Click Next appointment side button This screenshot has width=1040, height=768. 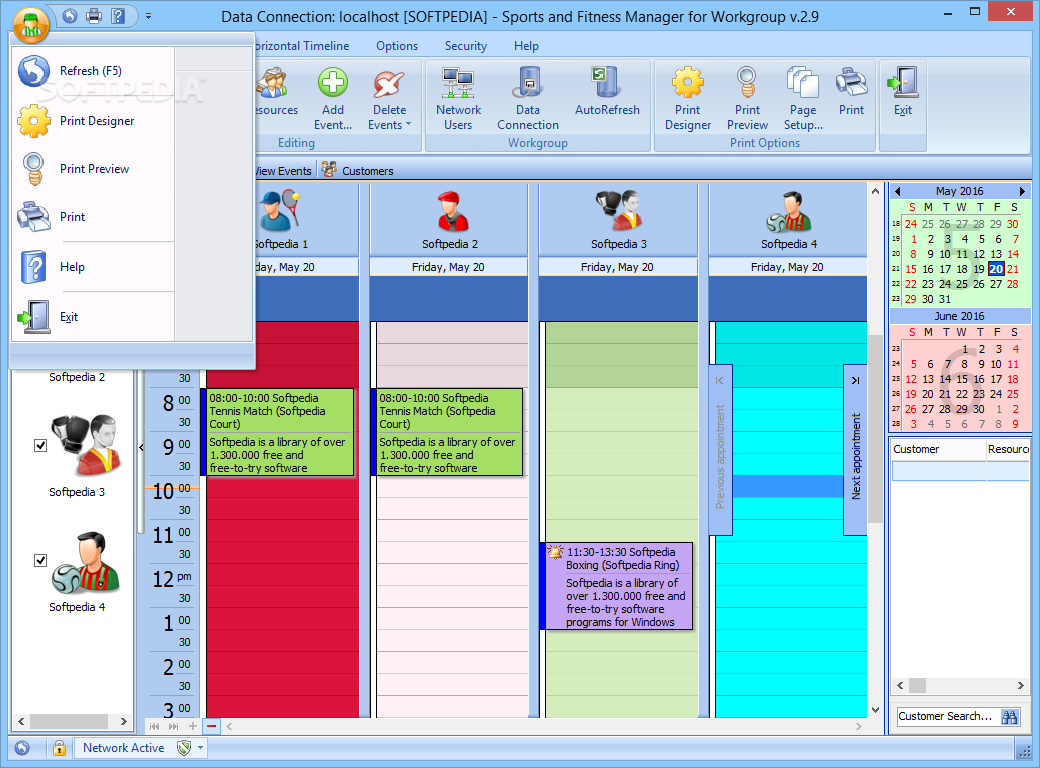pos(855,450)
